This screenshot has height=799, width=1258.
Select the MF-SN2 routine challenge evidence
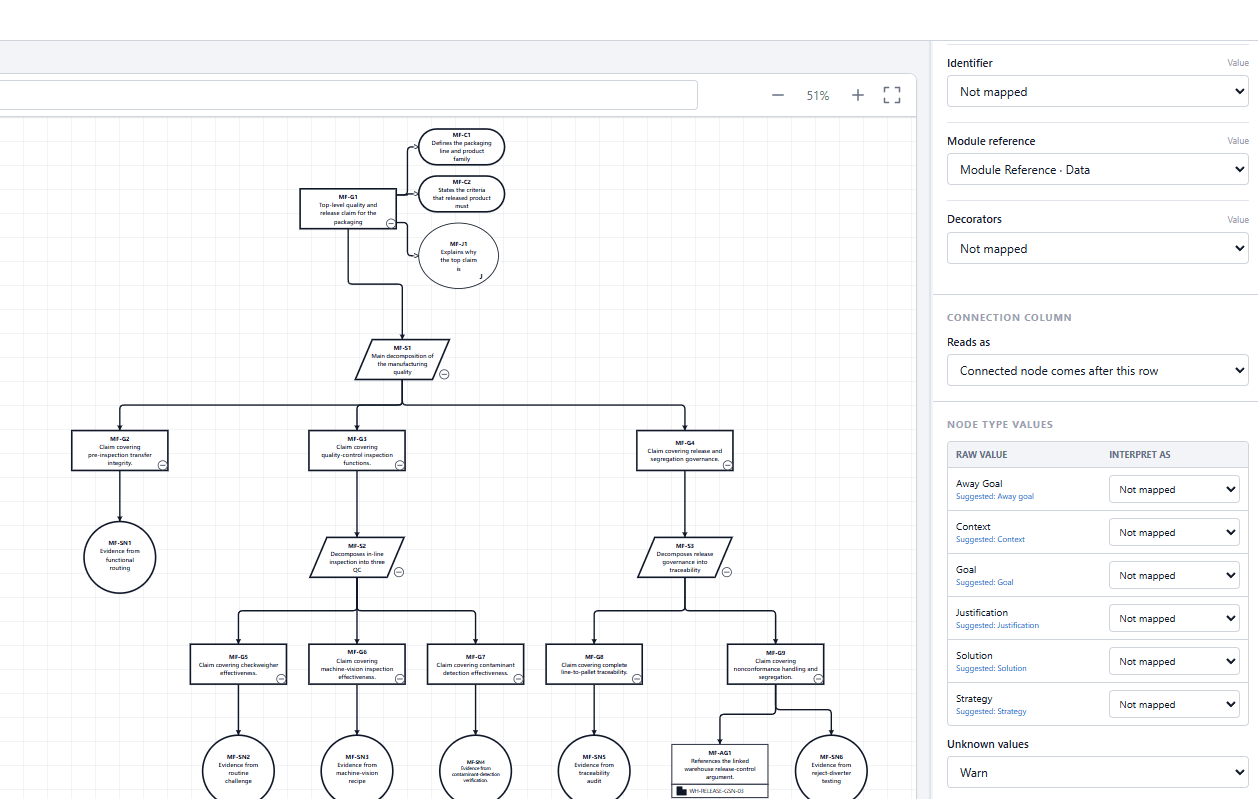(238, 769)
